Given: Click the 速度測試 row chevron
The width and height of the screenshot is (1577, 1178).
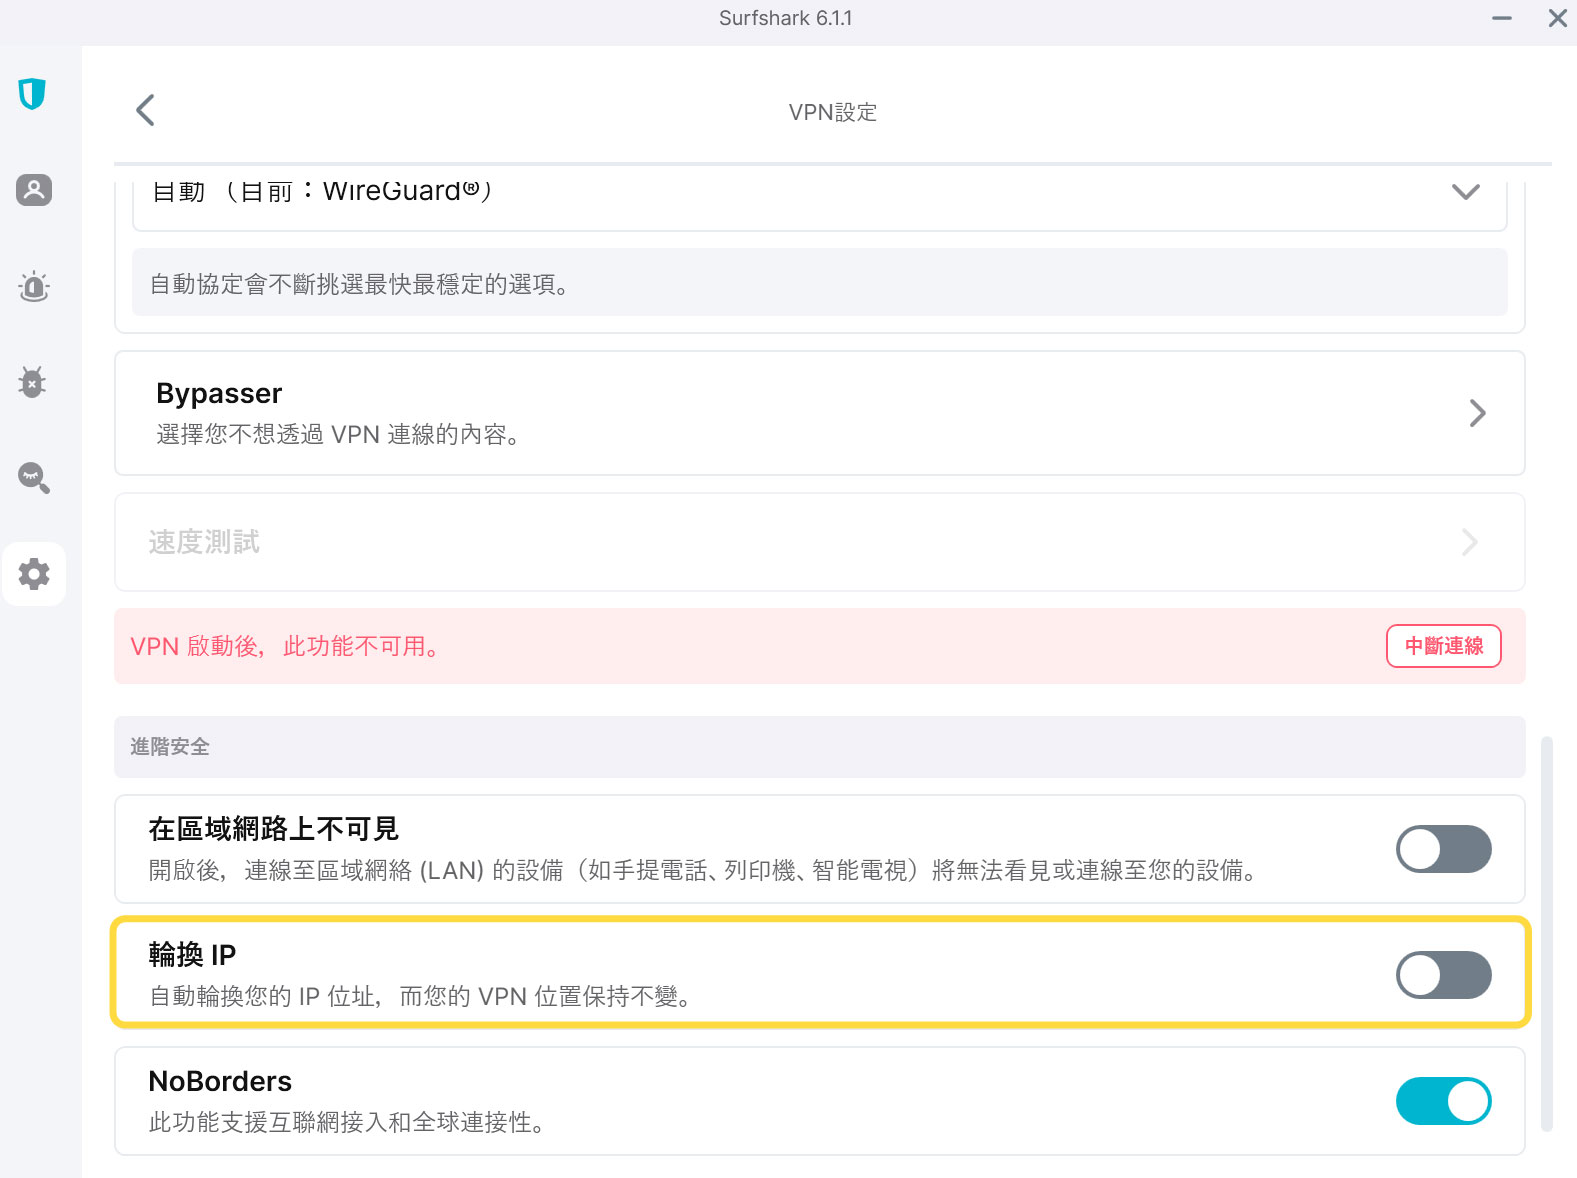Looking at the screenshot, I should pos(1469,542).
